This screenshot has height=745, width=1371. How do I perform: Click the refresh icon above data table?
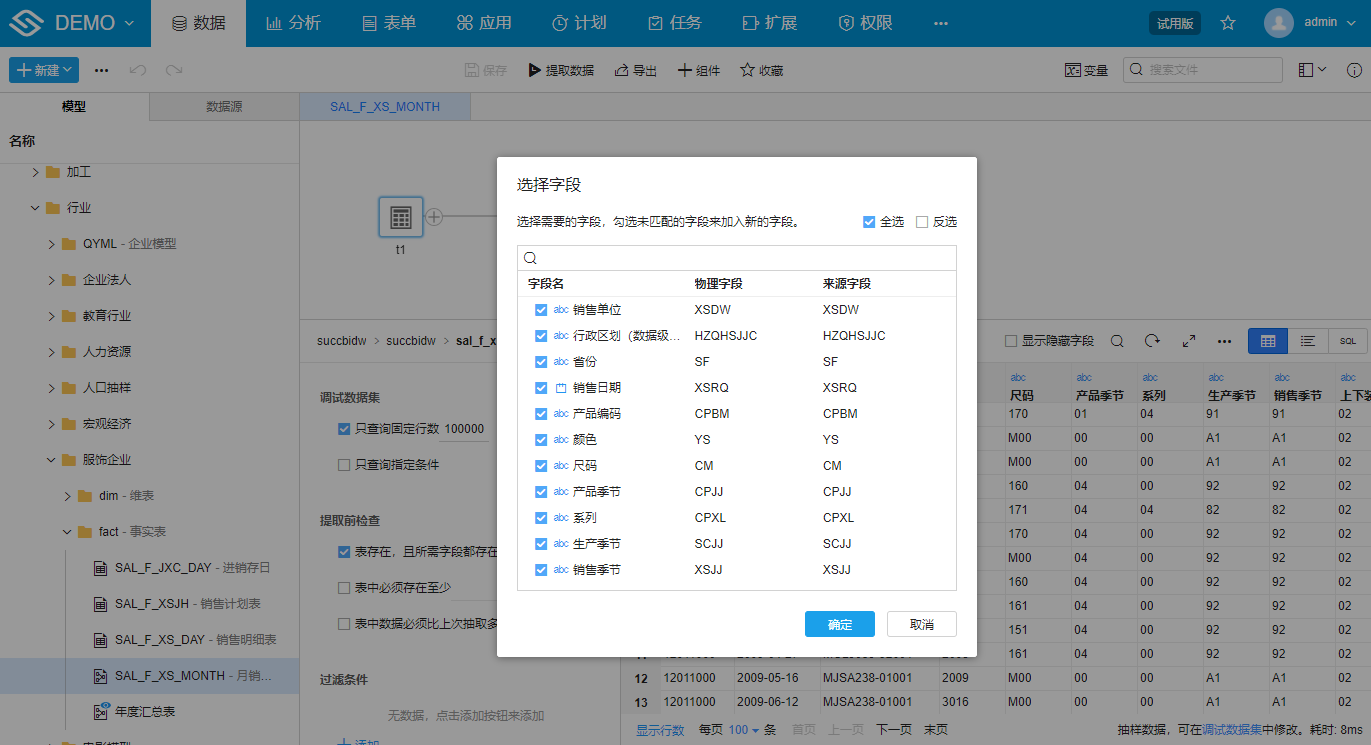(1152, 341)
